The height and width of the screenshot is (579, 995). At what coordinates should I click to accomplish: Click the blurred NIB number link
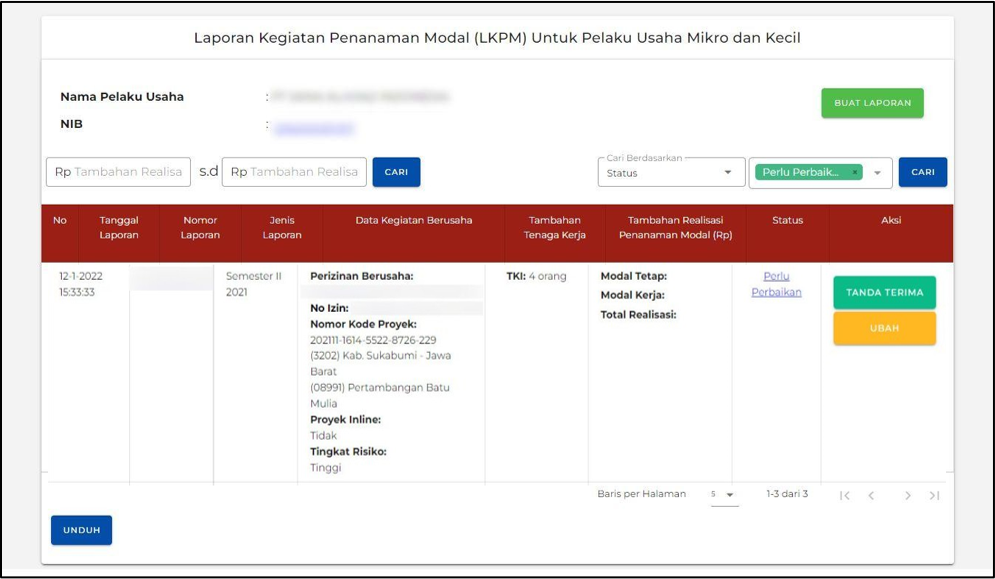point(314,127)
